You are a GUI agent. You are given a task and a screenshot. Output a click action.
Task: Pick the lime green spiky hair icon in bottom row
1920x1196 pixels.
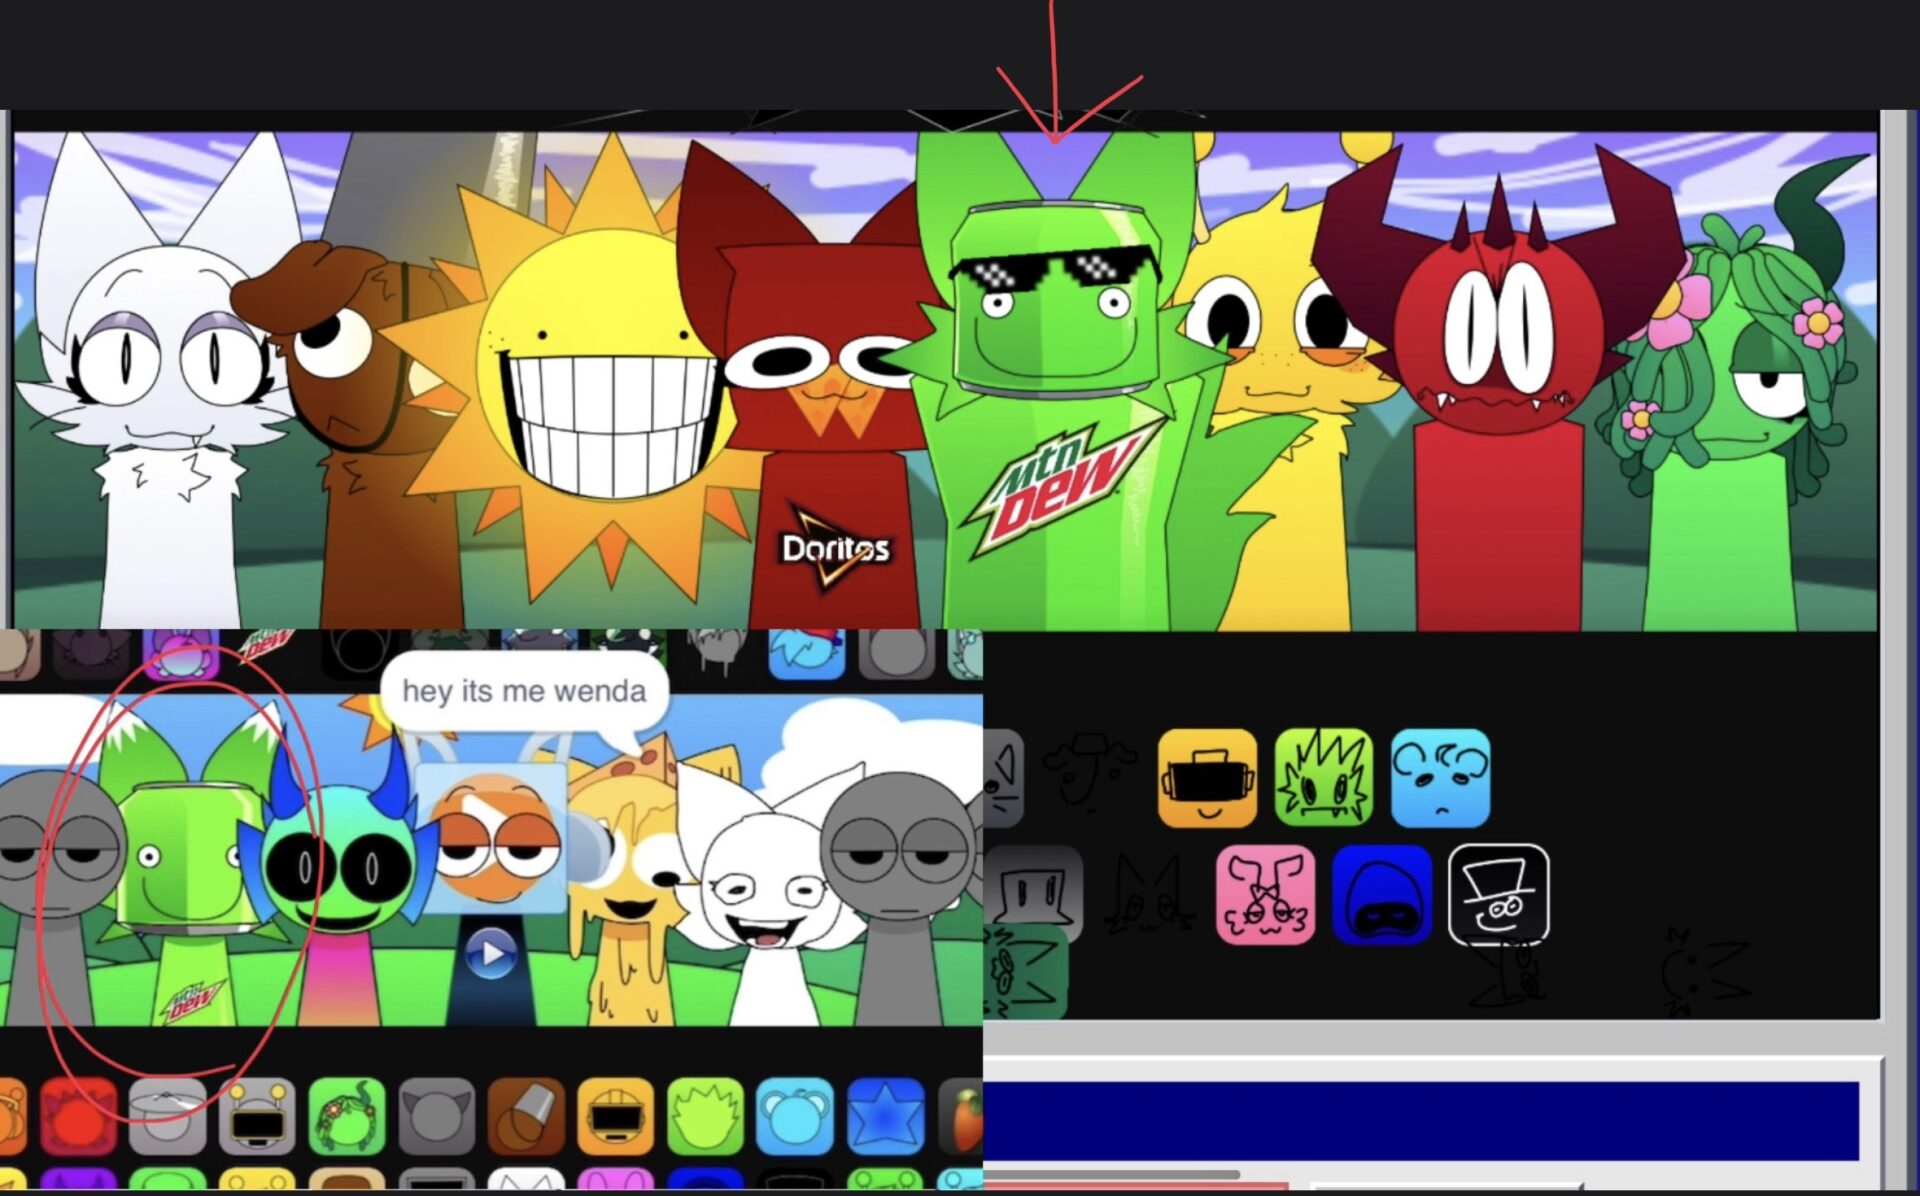tap(705, 1116)
